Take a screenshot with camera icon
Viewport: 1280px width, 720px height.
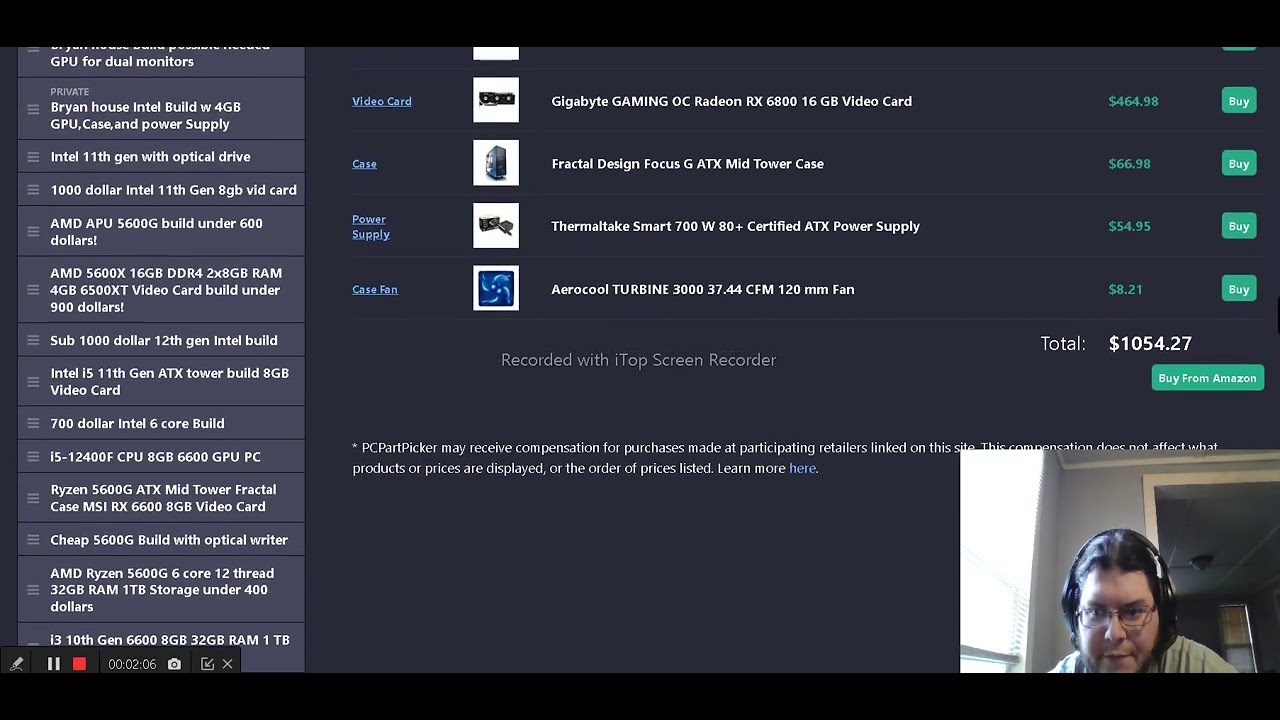coord(174,664)
